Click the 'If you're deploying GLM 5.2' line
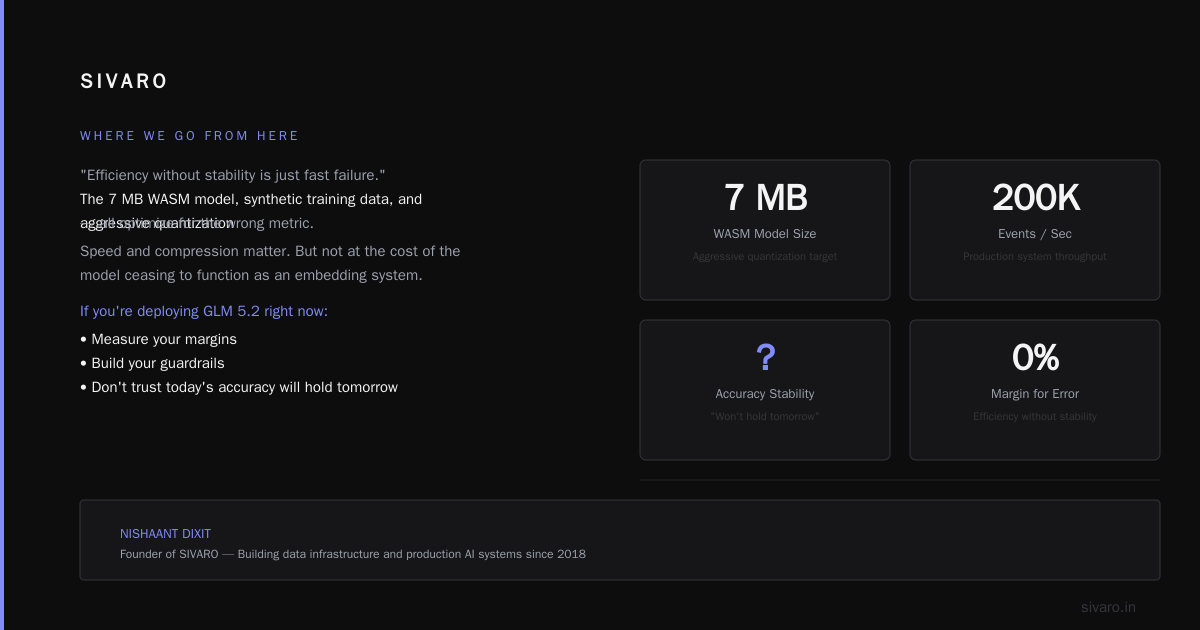 click(x=204, y=311)
